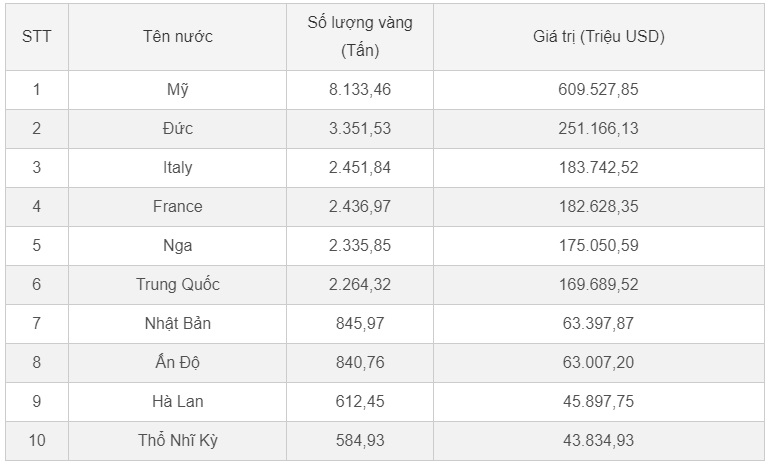769x466 pixels.
Task: Select the value 63.397,87
Action: pyautogui.click(x=598, y=323)
